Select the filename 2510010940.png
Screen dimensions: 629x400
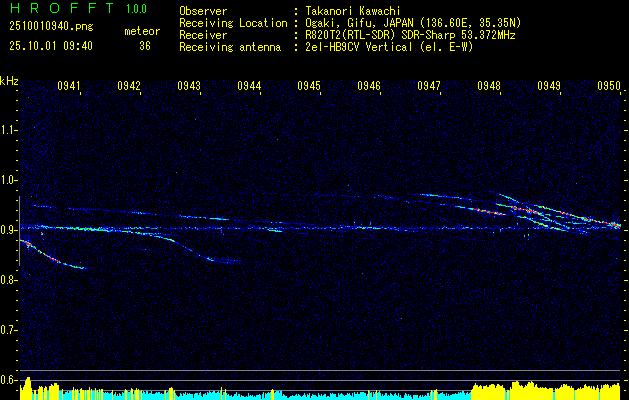(51, 26)
